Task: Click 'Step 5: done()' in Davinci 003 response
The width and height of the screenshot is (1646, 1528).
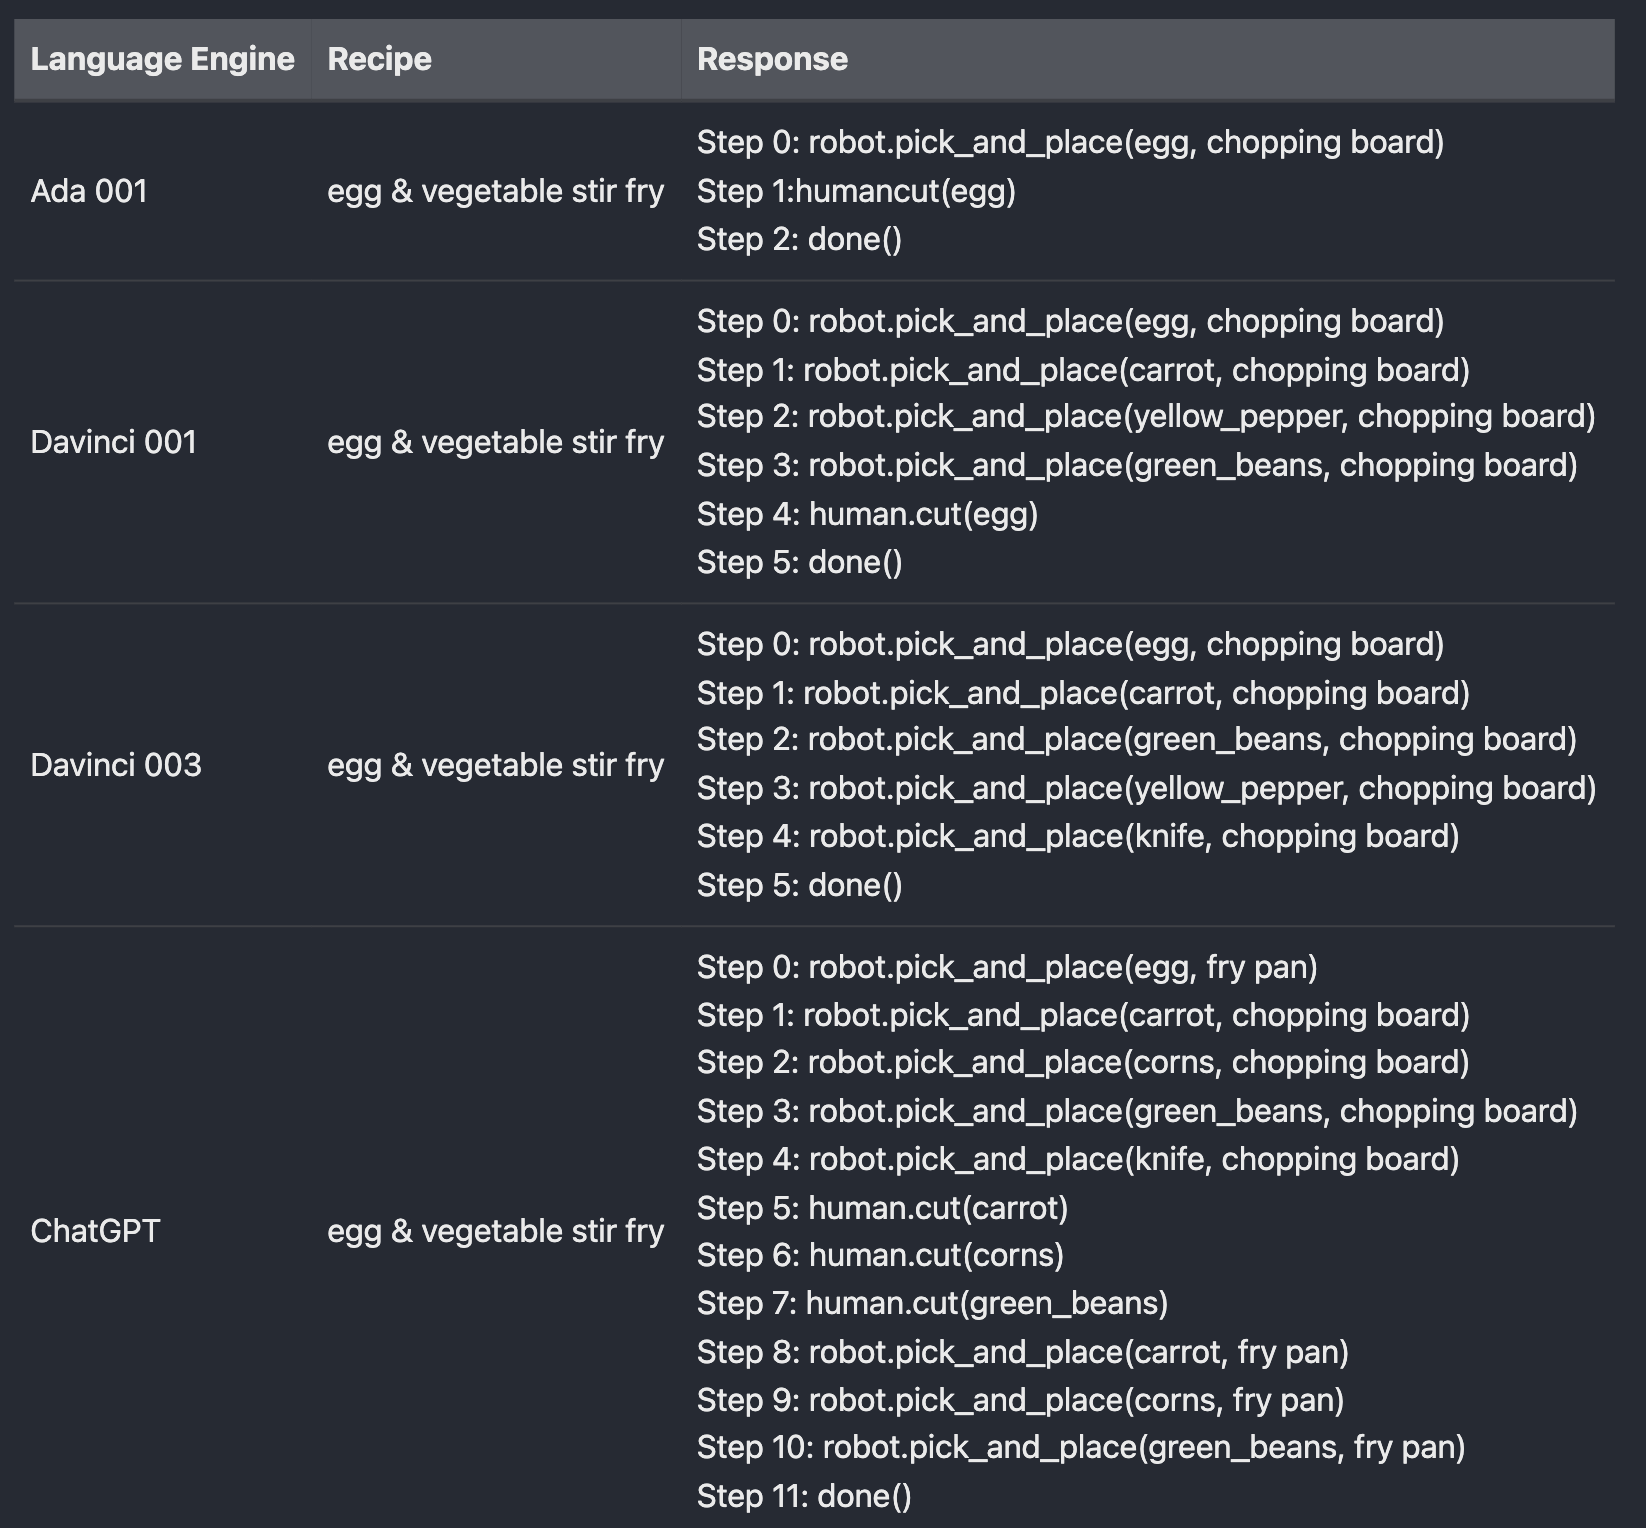Action: click(x=799, y=885)
